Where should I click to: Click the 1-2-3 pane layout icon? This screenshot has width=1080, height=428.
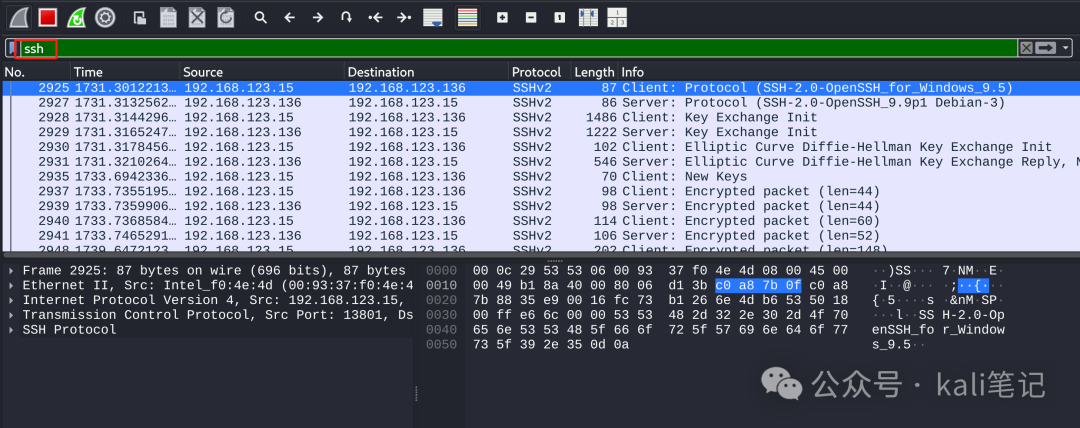coord(617,17)
